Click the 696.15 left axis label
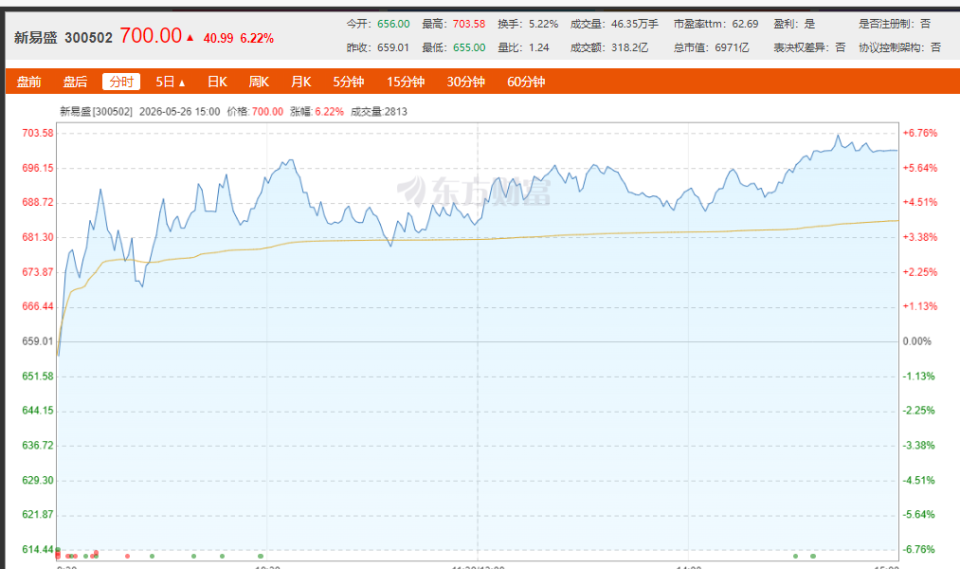 pos(38,168)
